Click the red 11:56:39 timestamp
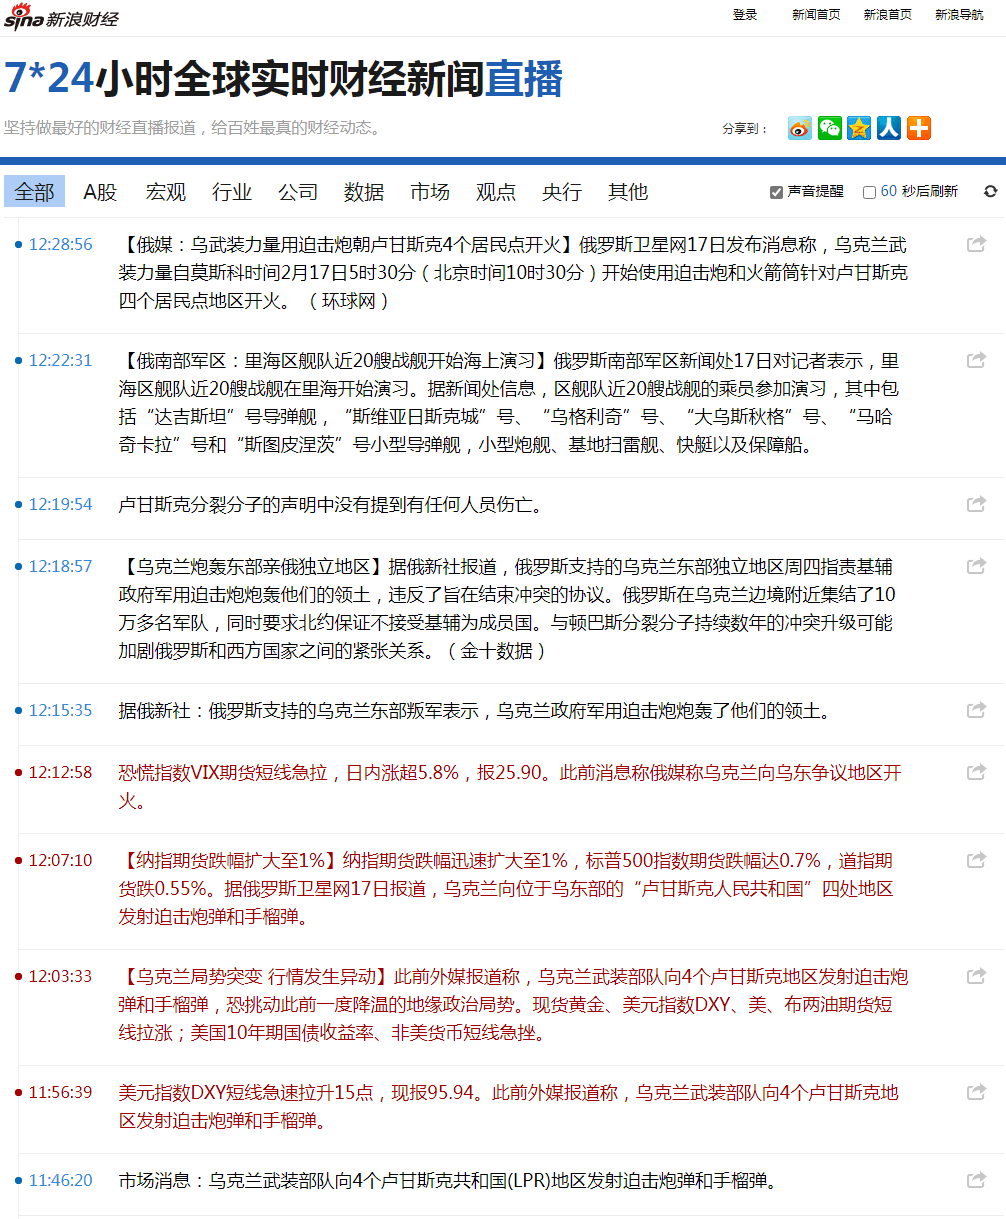Image resolution: width=1006 pixels, height=1219 pixels. (60, 1092)
